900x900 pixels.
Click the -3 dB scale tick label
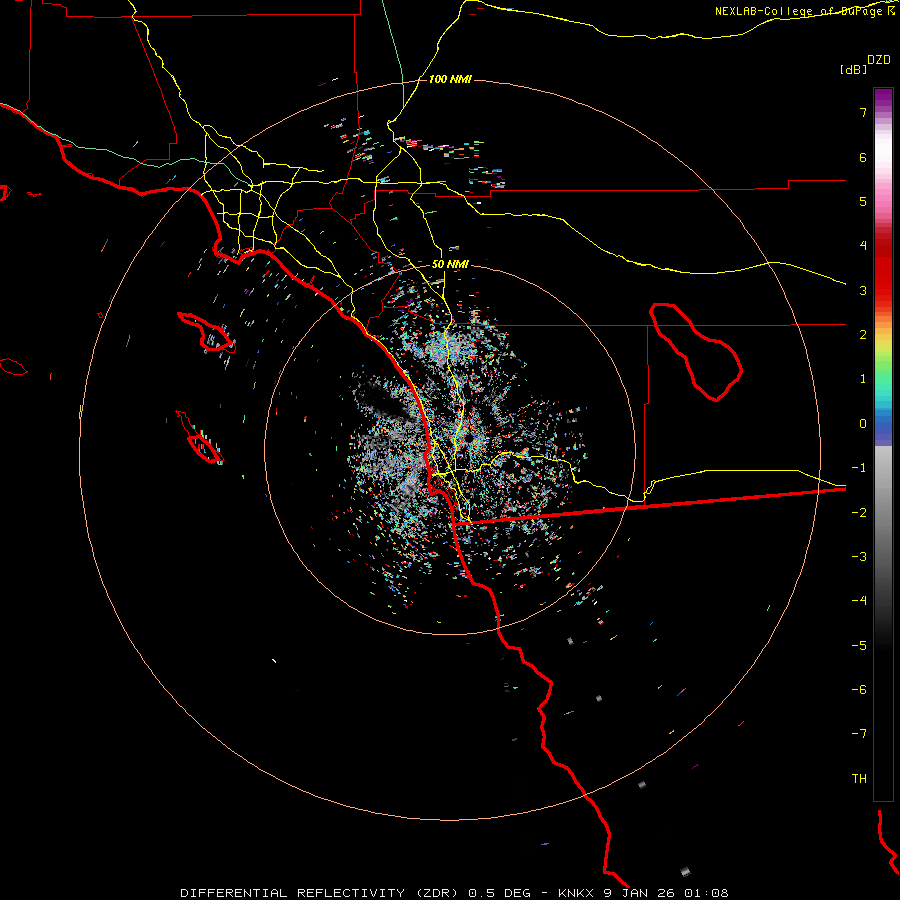[859, 557]
